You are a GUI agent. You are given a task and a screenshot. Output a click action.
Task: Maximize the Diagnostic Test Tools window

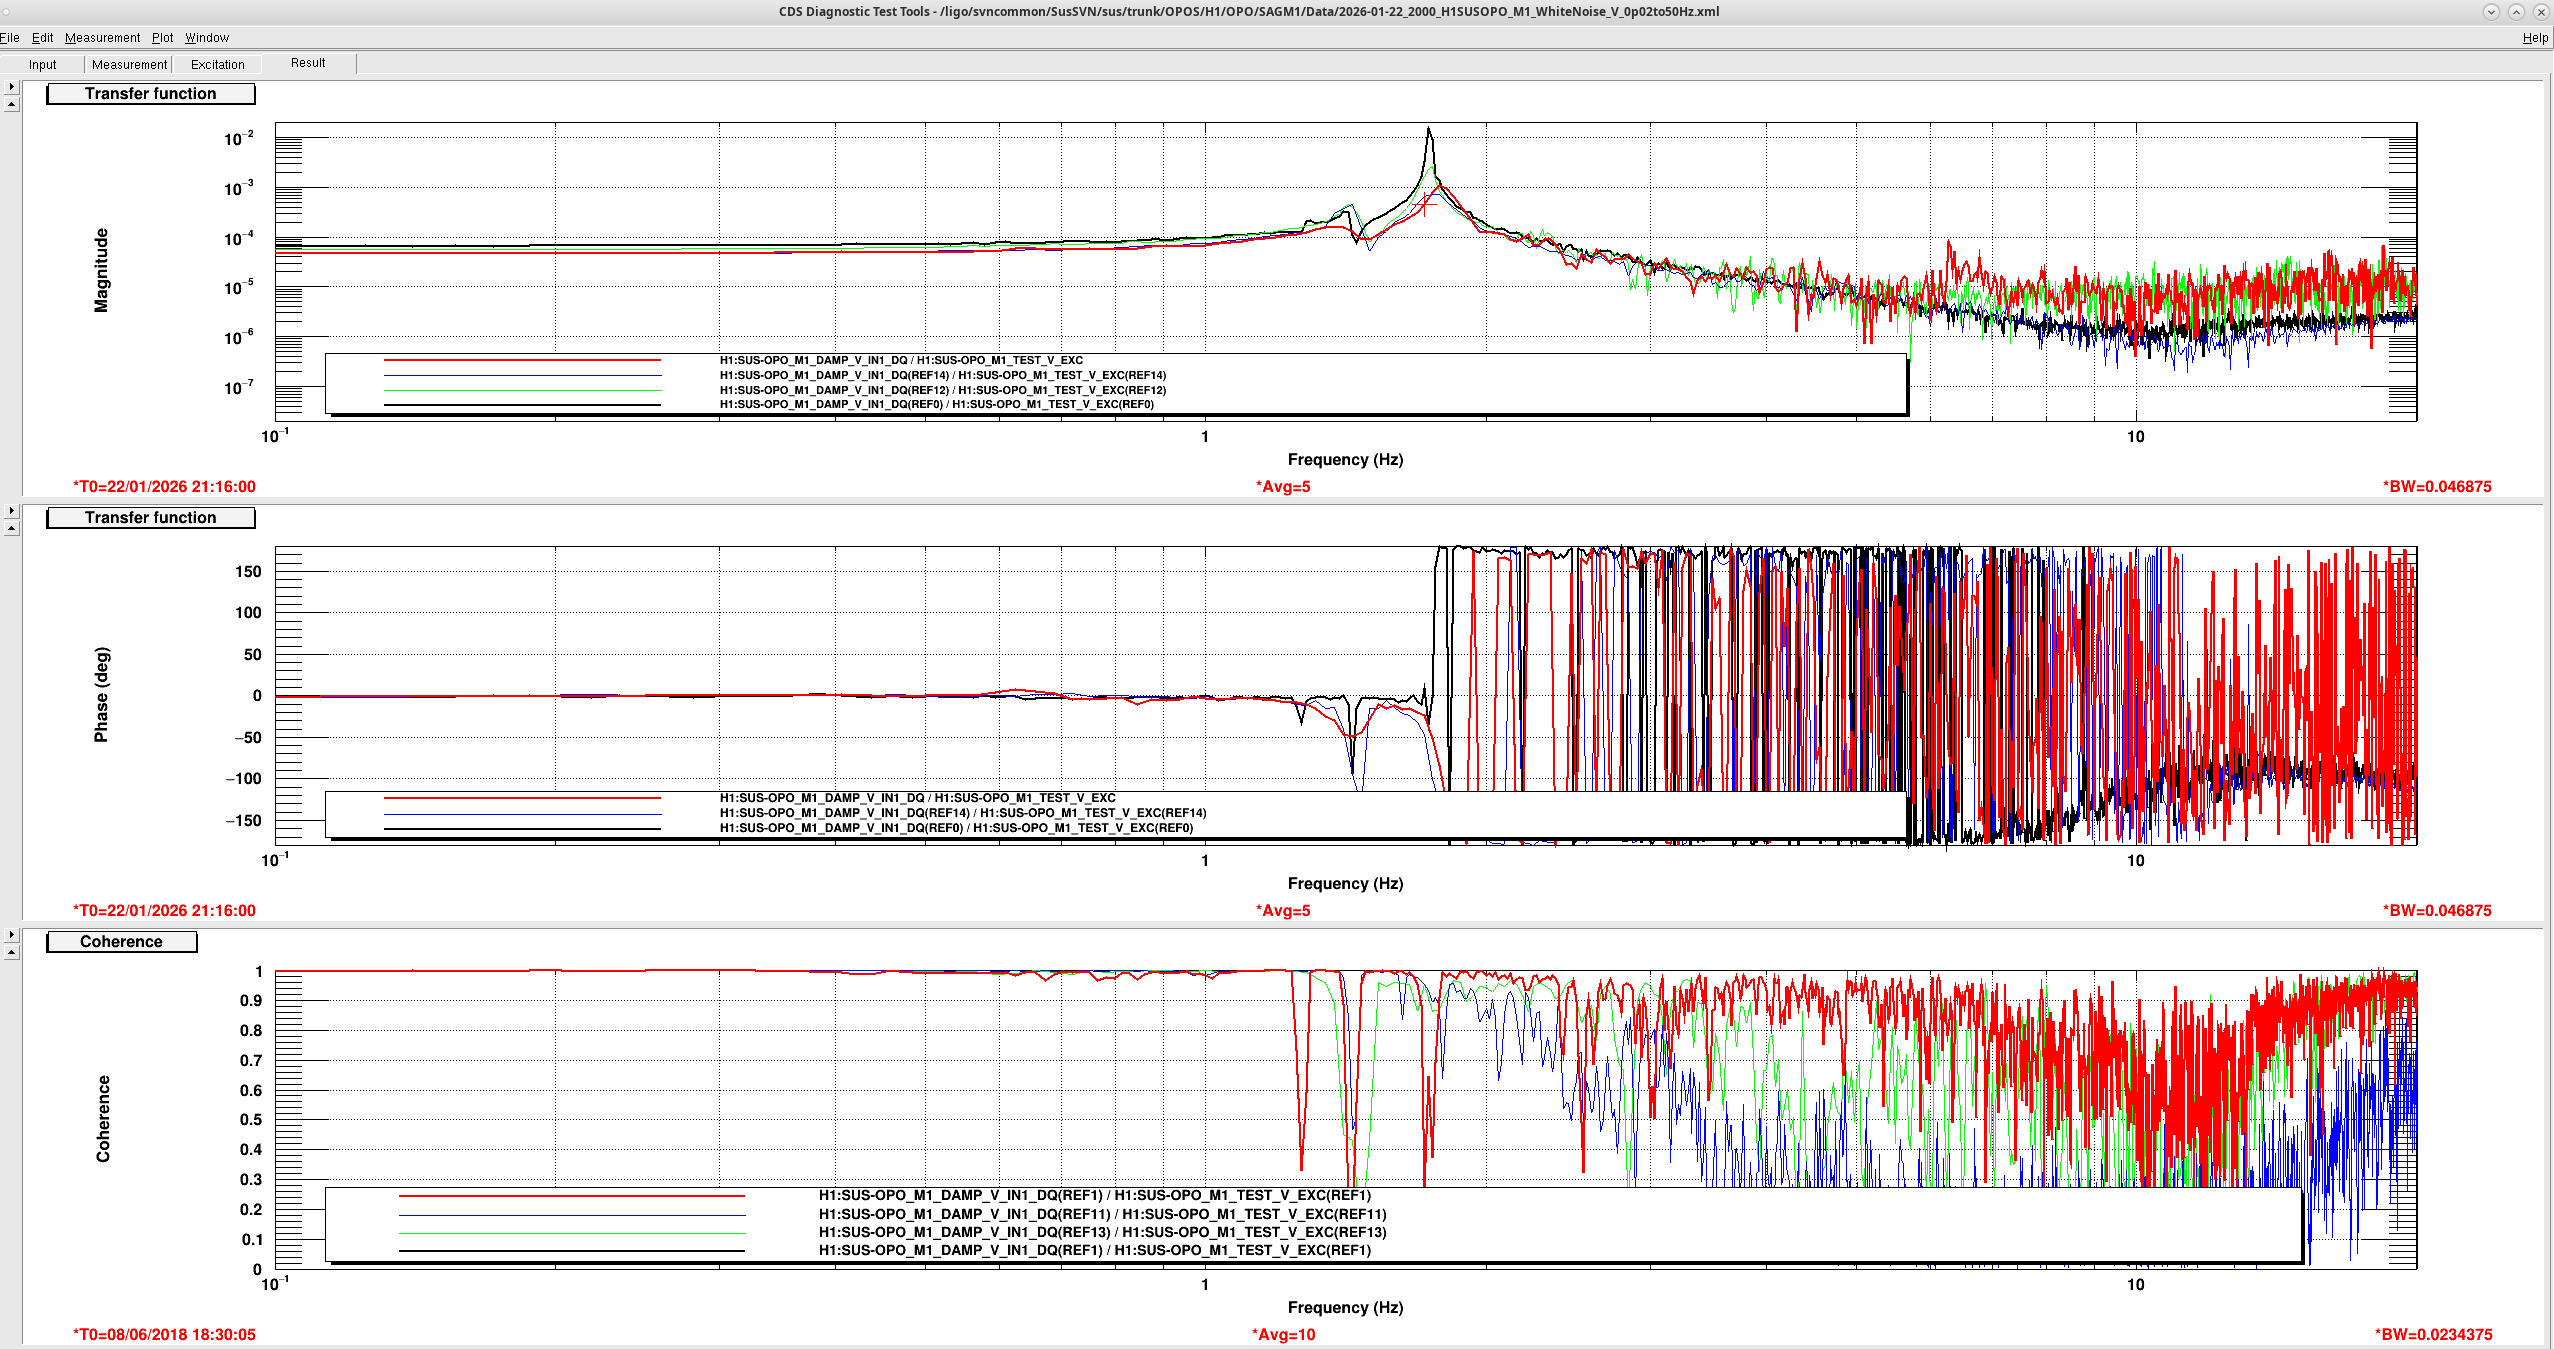tap(2516, 12)
